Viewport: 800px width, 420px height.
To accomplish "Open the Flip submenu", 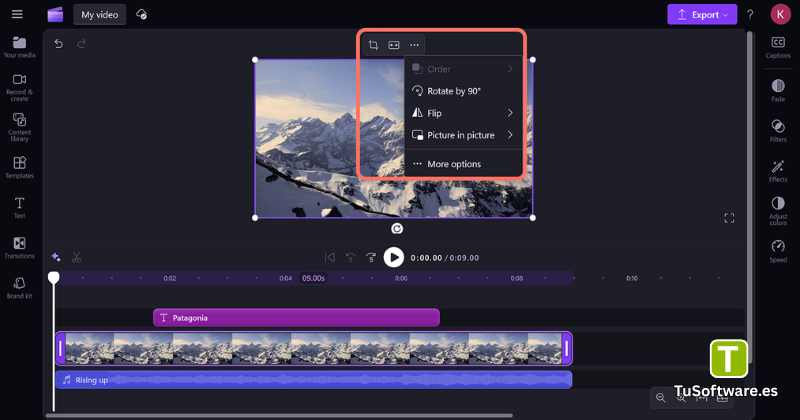I will point(463,113).
